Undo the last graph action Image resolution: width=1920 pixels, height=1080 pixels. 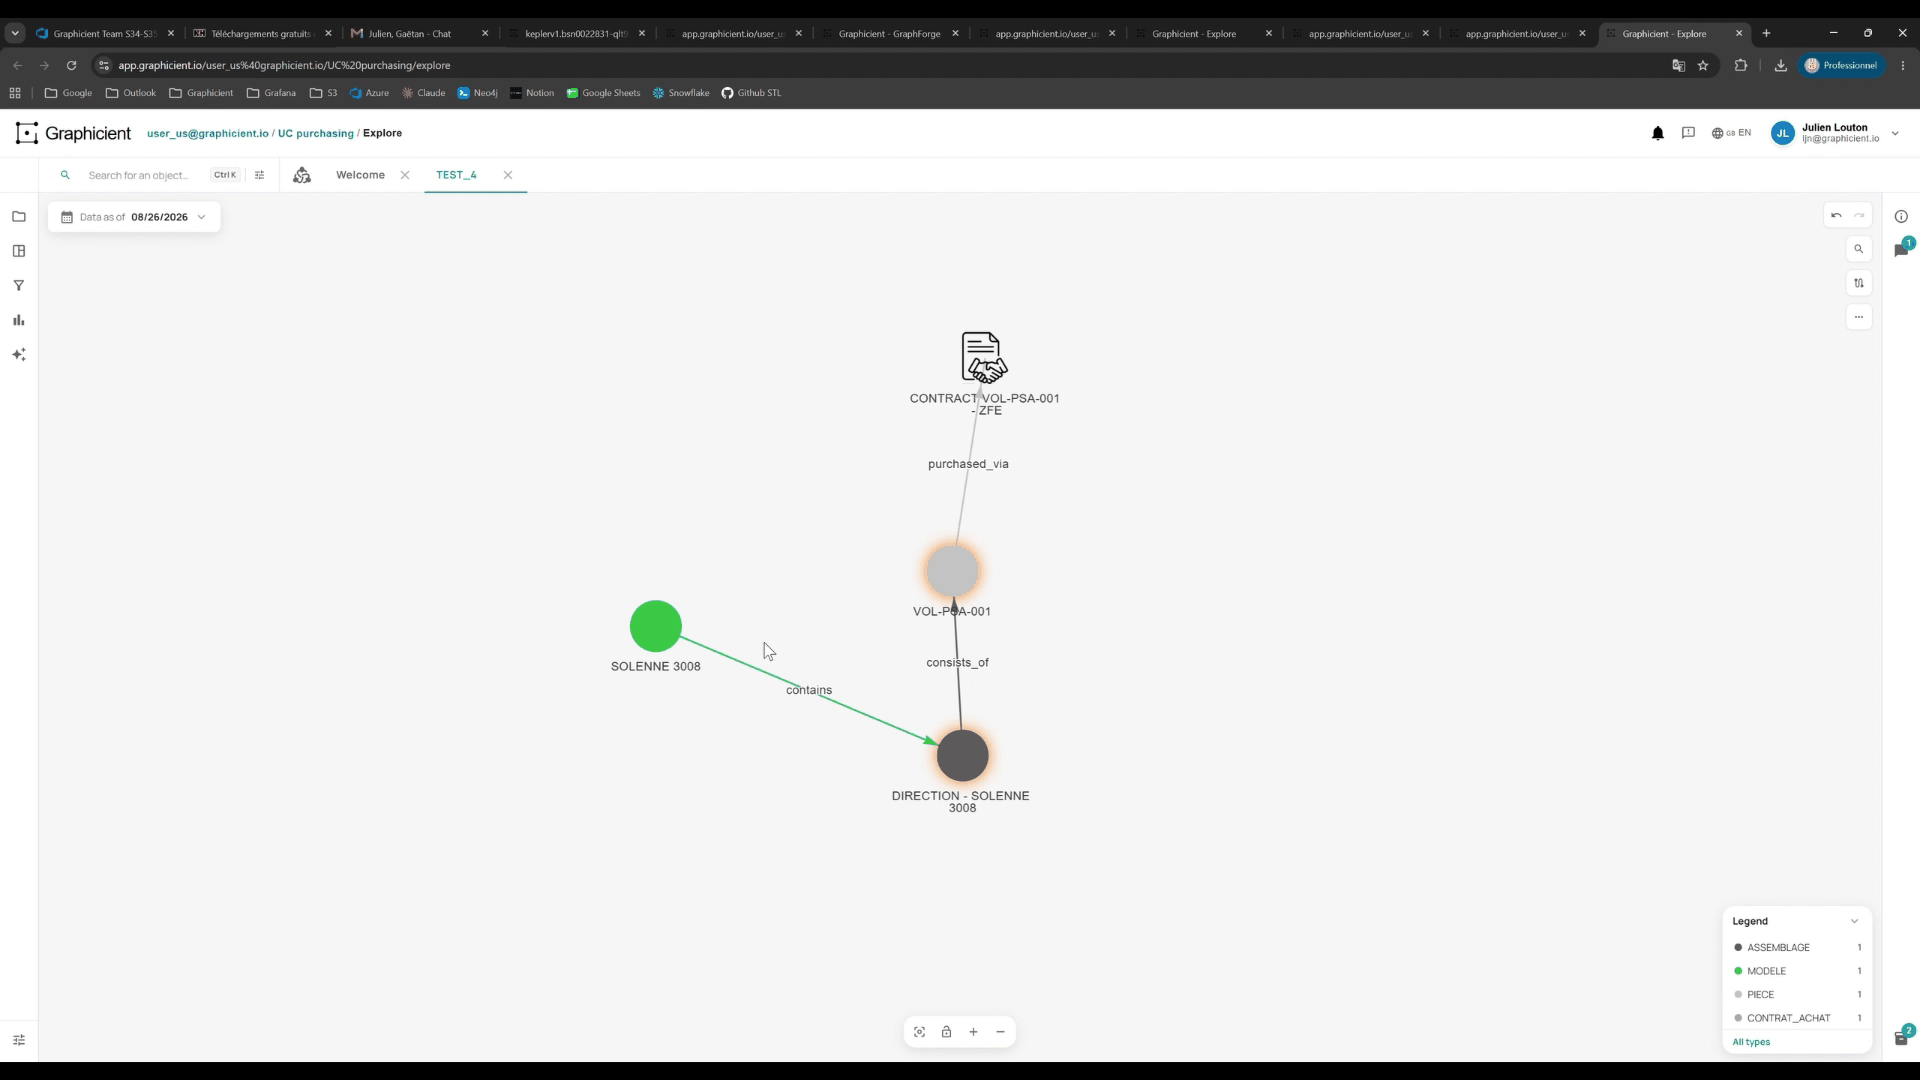(x=1836, y=216)
